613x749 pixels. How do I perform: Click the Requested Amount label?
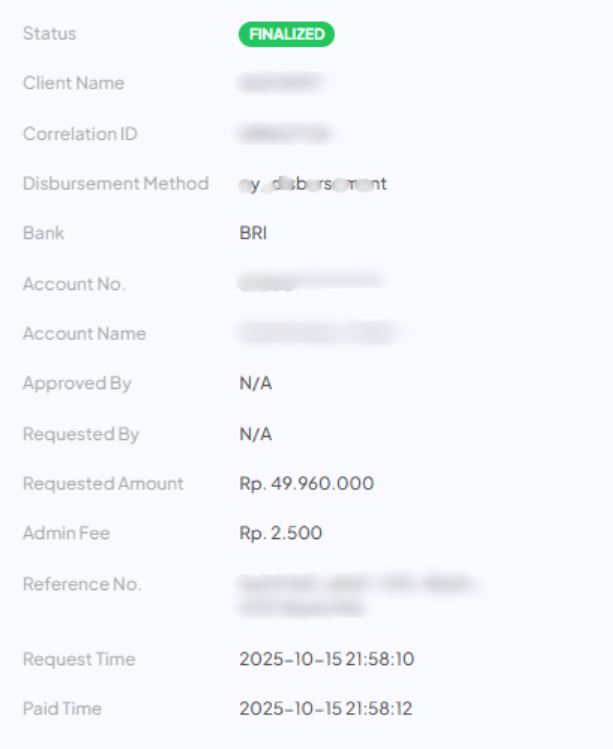coord(103,484)
